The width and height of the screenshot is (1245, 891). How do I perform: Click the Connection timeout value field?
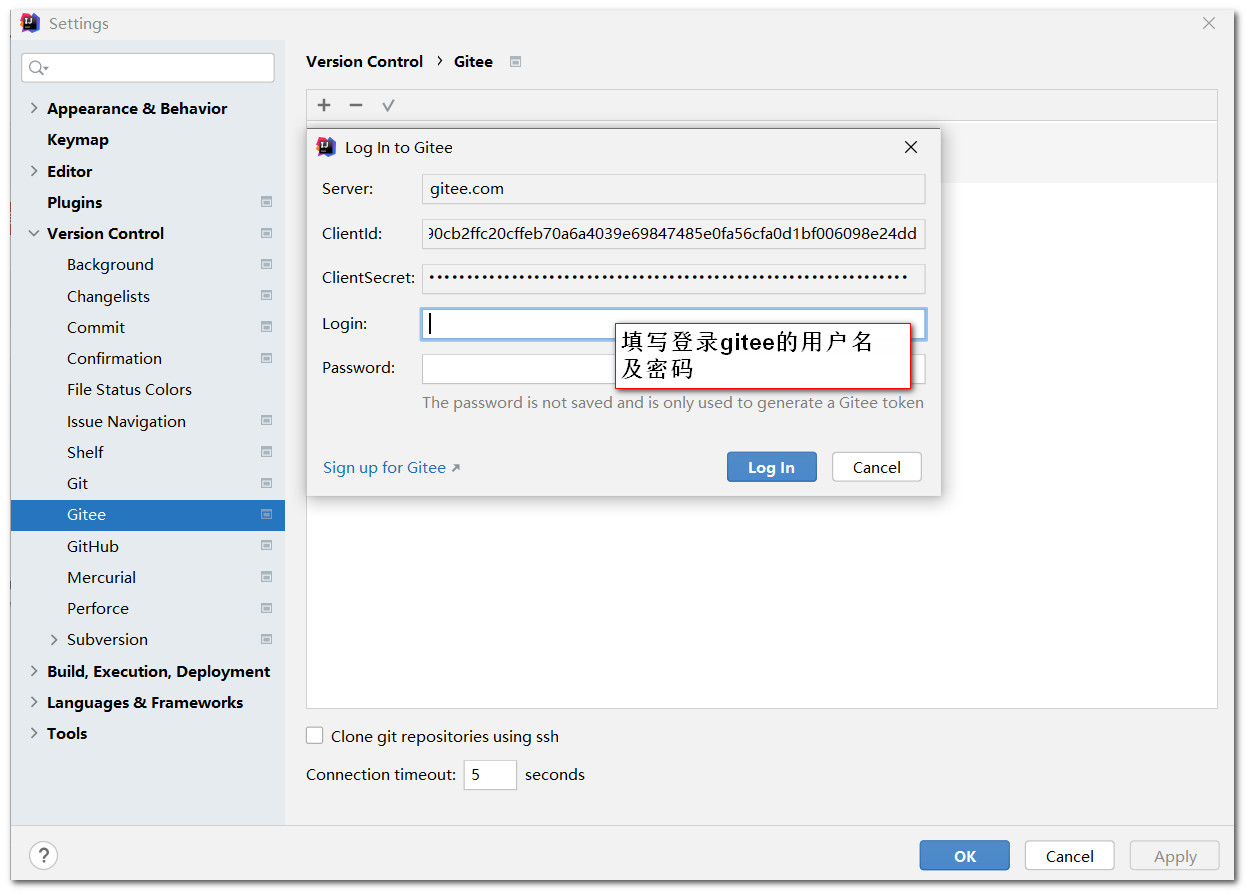(490, 775)
